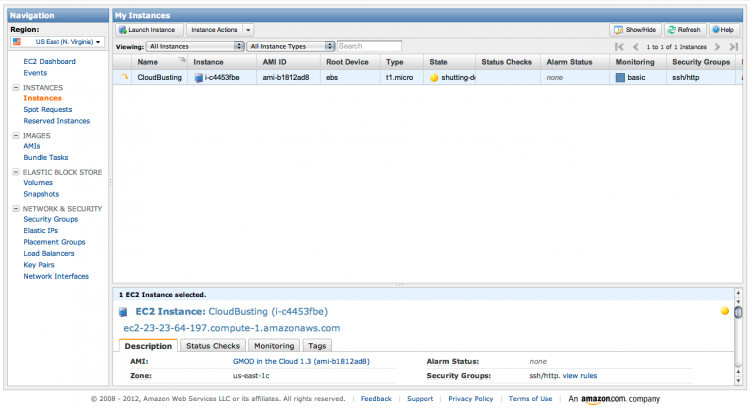This screenshot has width=750, height=409.
Task: Click the basic monitoring icon
Action: coord(620,77)
